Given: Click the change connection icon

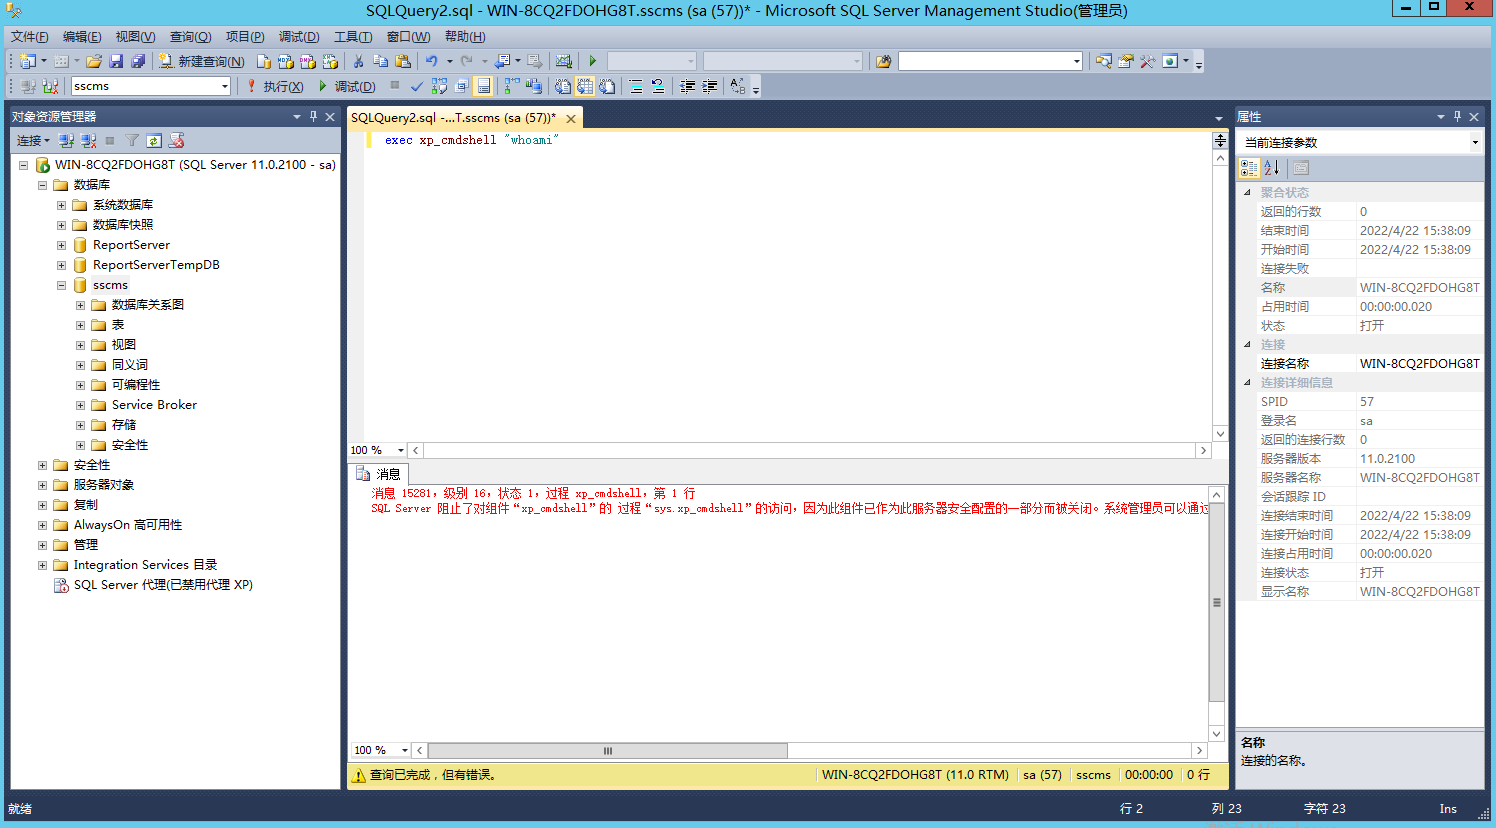Looking at the screenshot, I should click(x=50, y=86).
